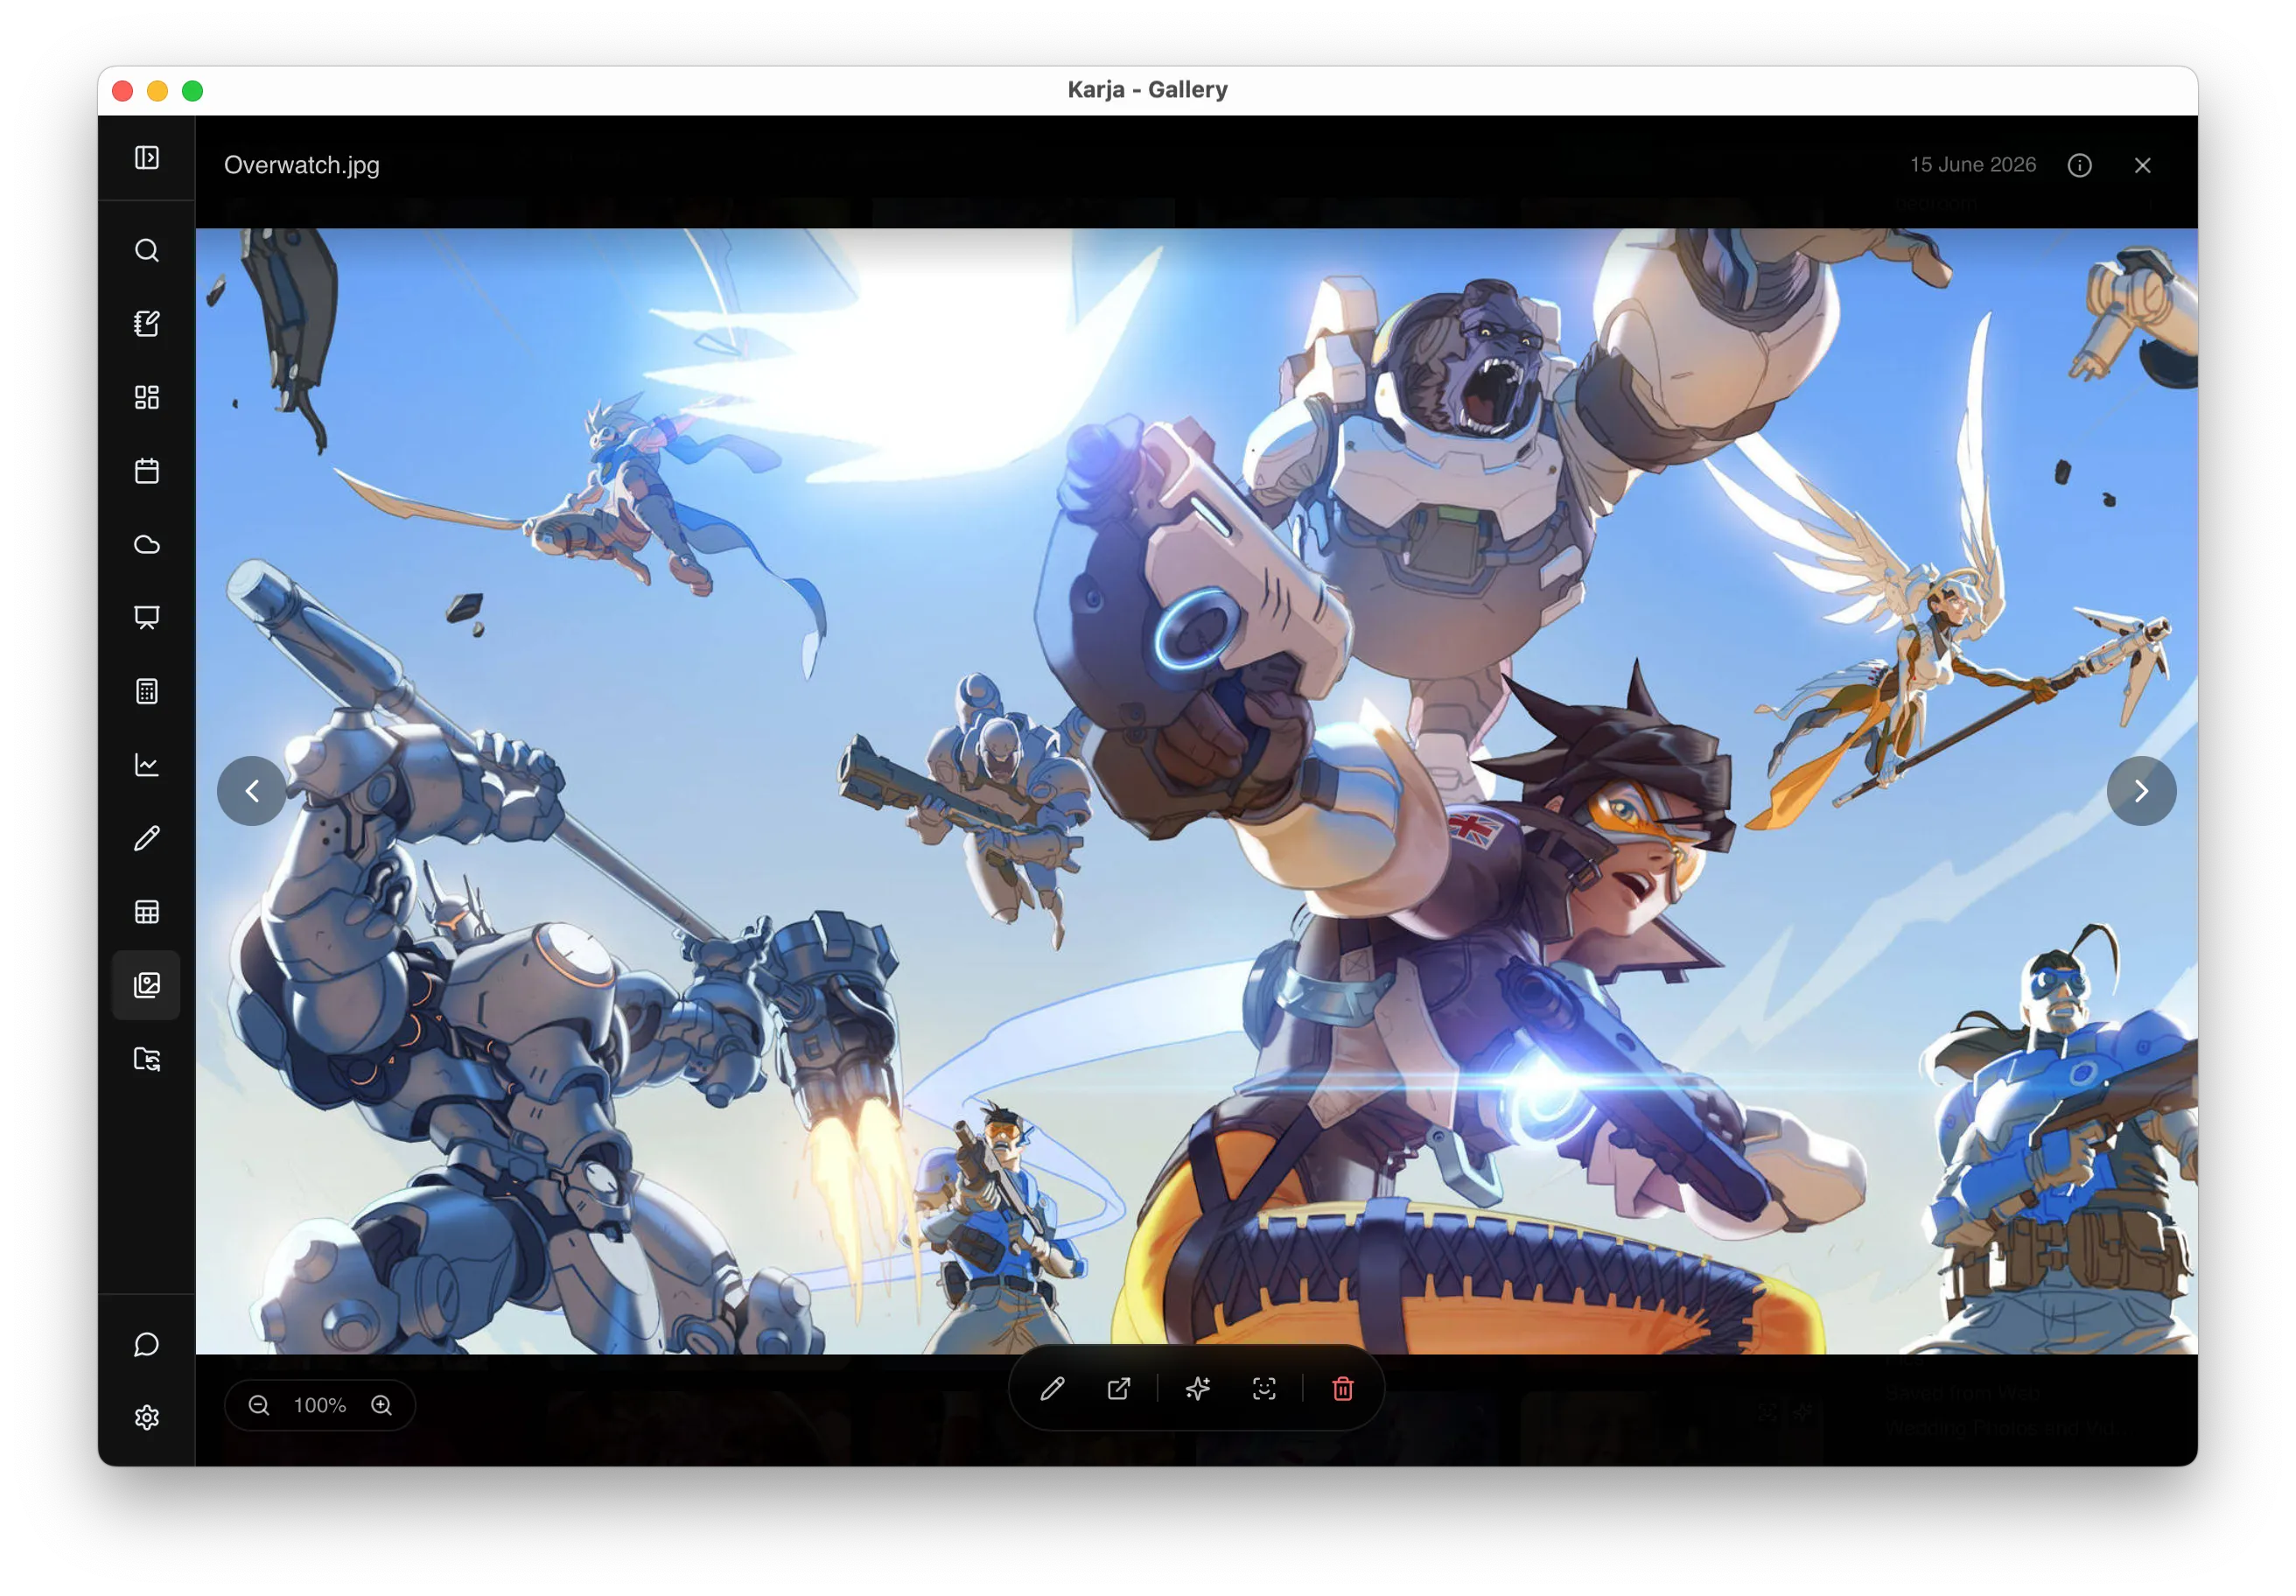Open the Search icon in sidebar

[x=147, y=251]
